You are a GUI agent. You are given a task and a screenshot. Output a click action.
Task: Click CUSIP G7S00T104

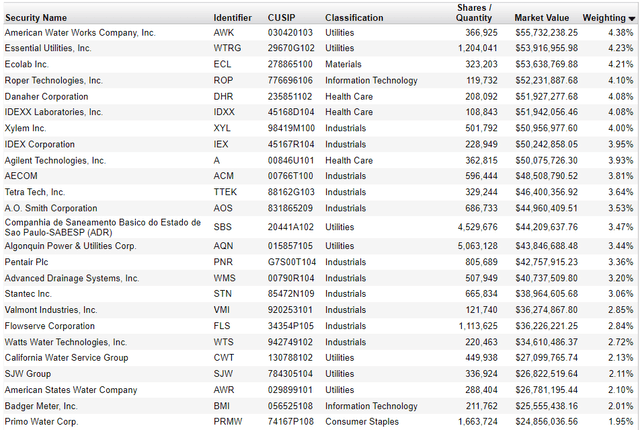click(292, 262)
